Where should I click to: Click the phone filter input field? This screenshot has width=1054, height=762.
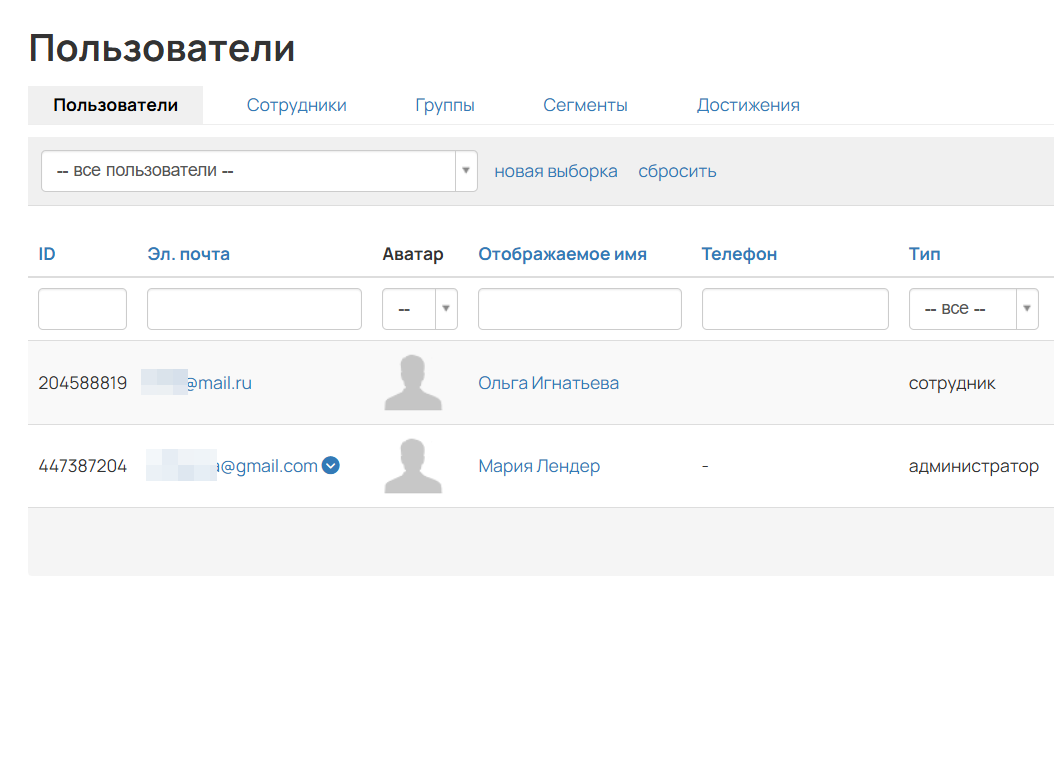[795, 309]
